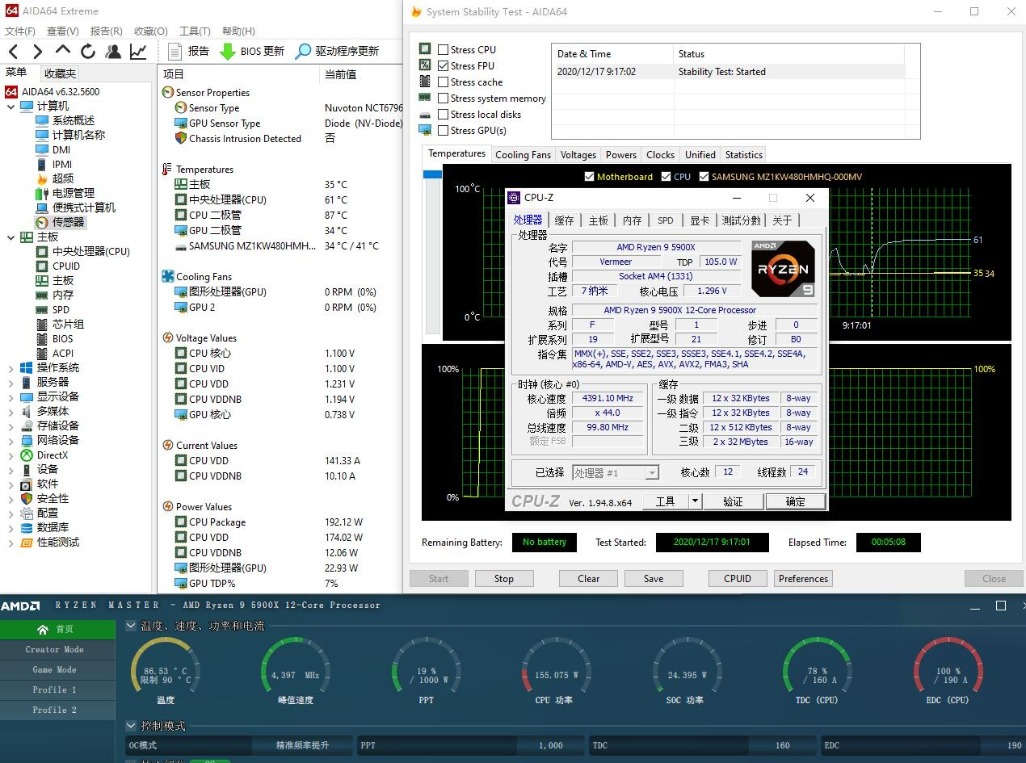Click CPU-Z 验证 validate button
This screenshot has height=763, width=1026.
[x=733, y=501]
